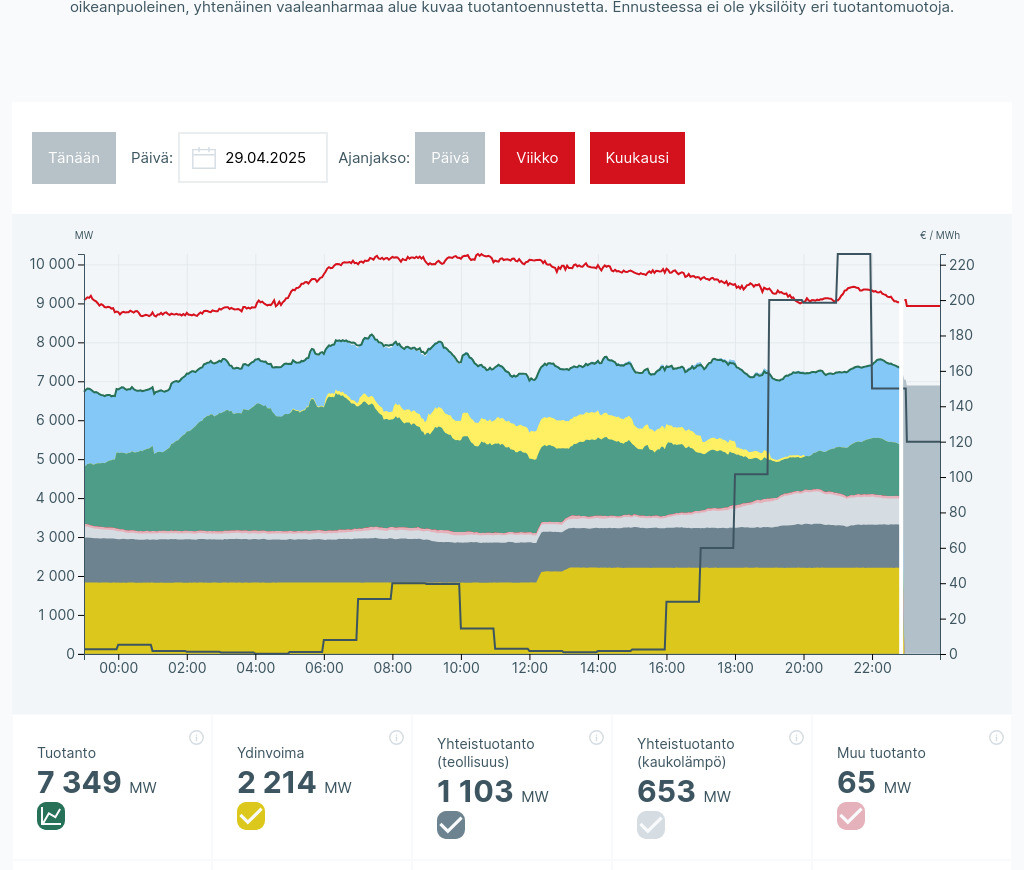Toggle the green Tuotanto line chart icon
1024x870 pixels.
click(51, 816)
